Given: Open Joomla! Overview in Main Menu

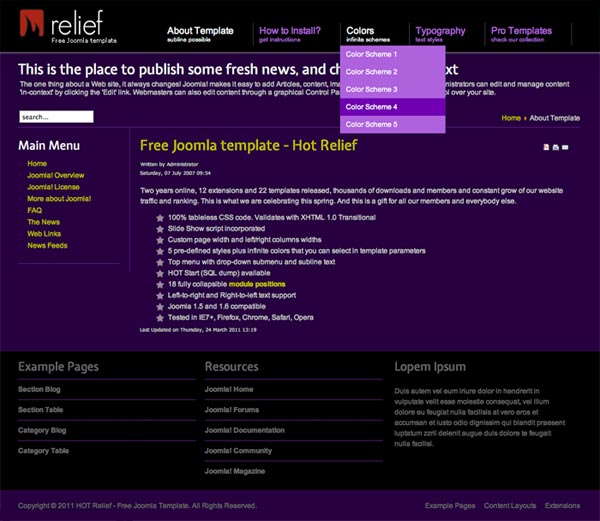Looking at the screenshot, I should pyautogui.click(x=56, y=176).
